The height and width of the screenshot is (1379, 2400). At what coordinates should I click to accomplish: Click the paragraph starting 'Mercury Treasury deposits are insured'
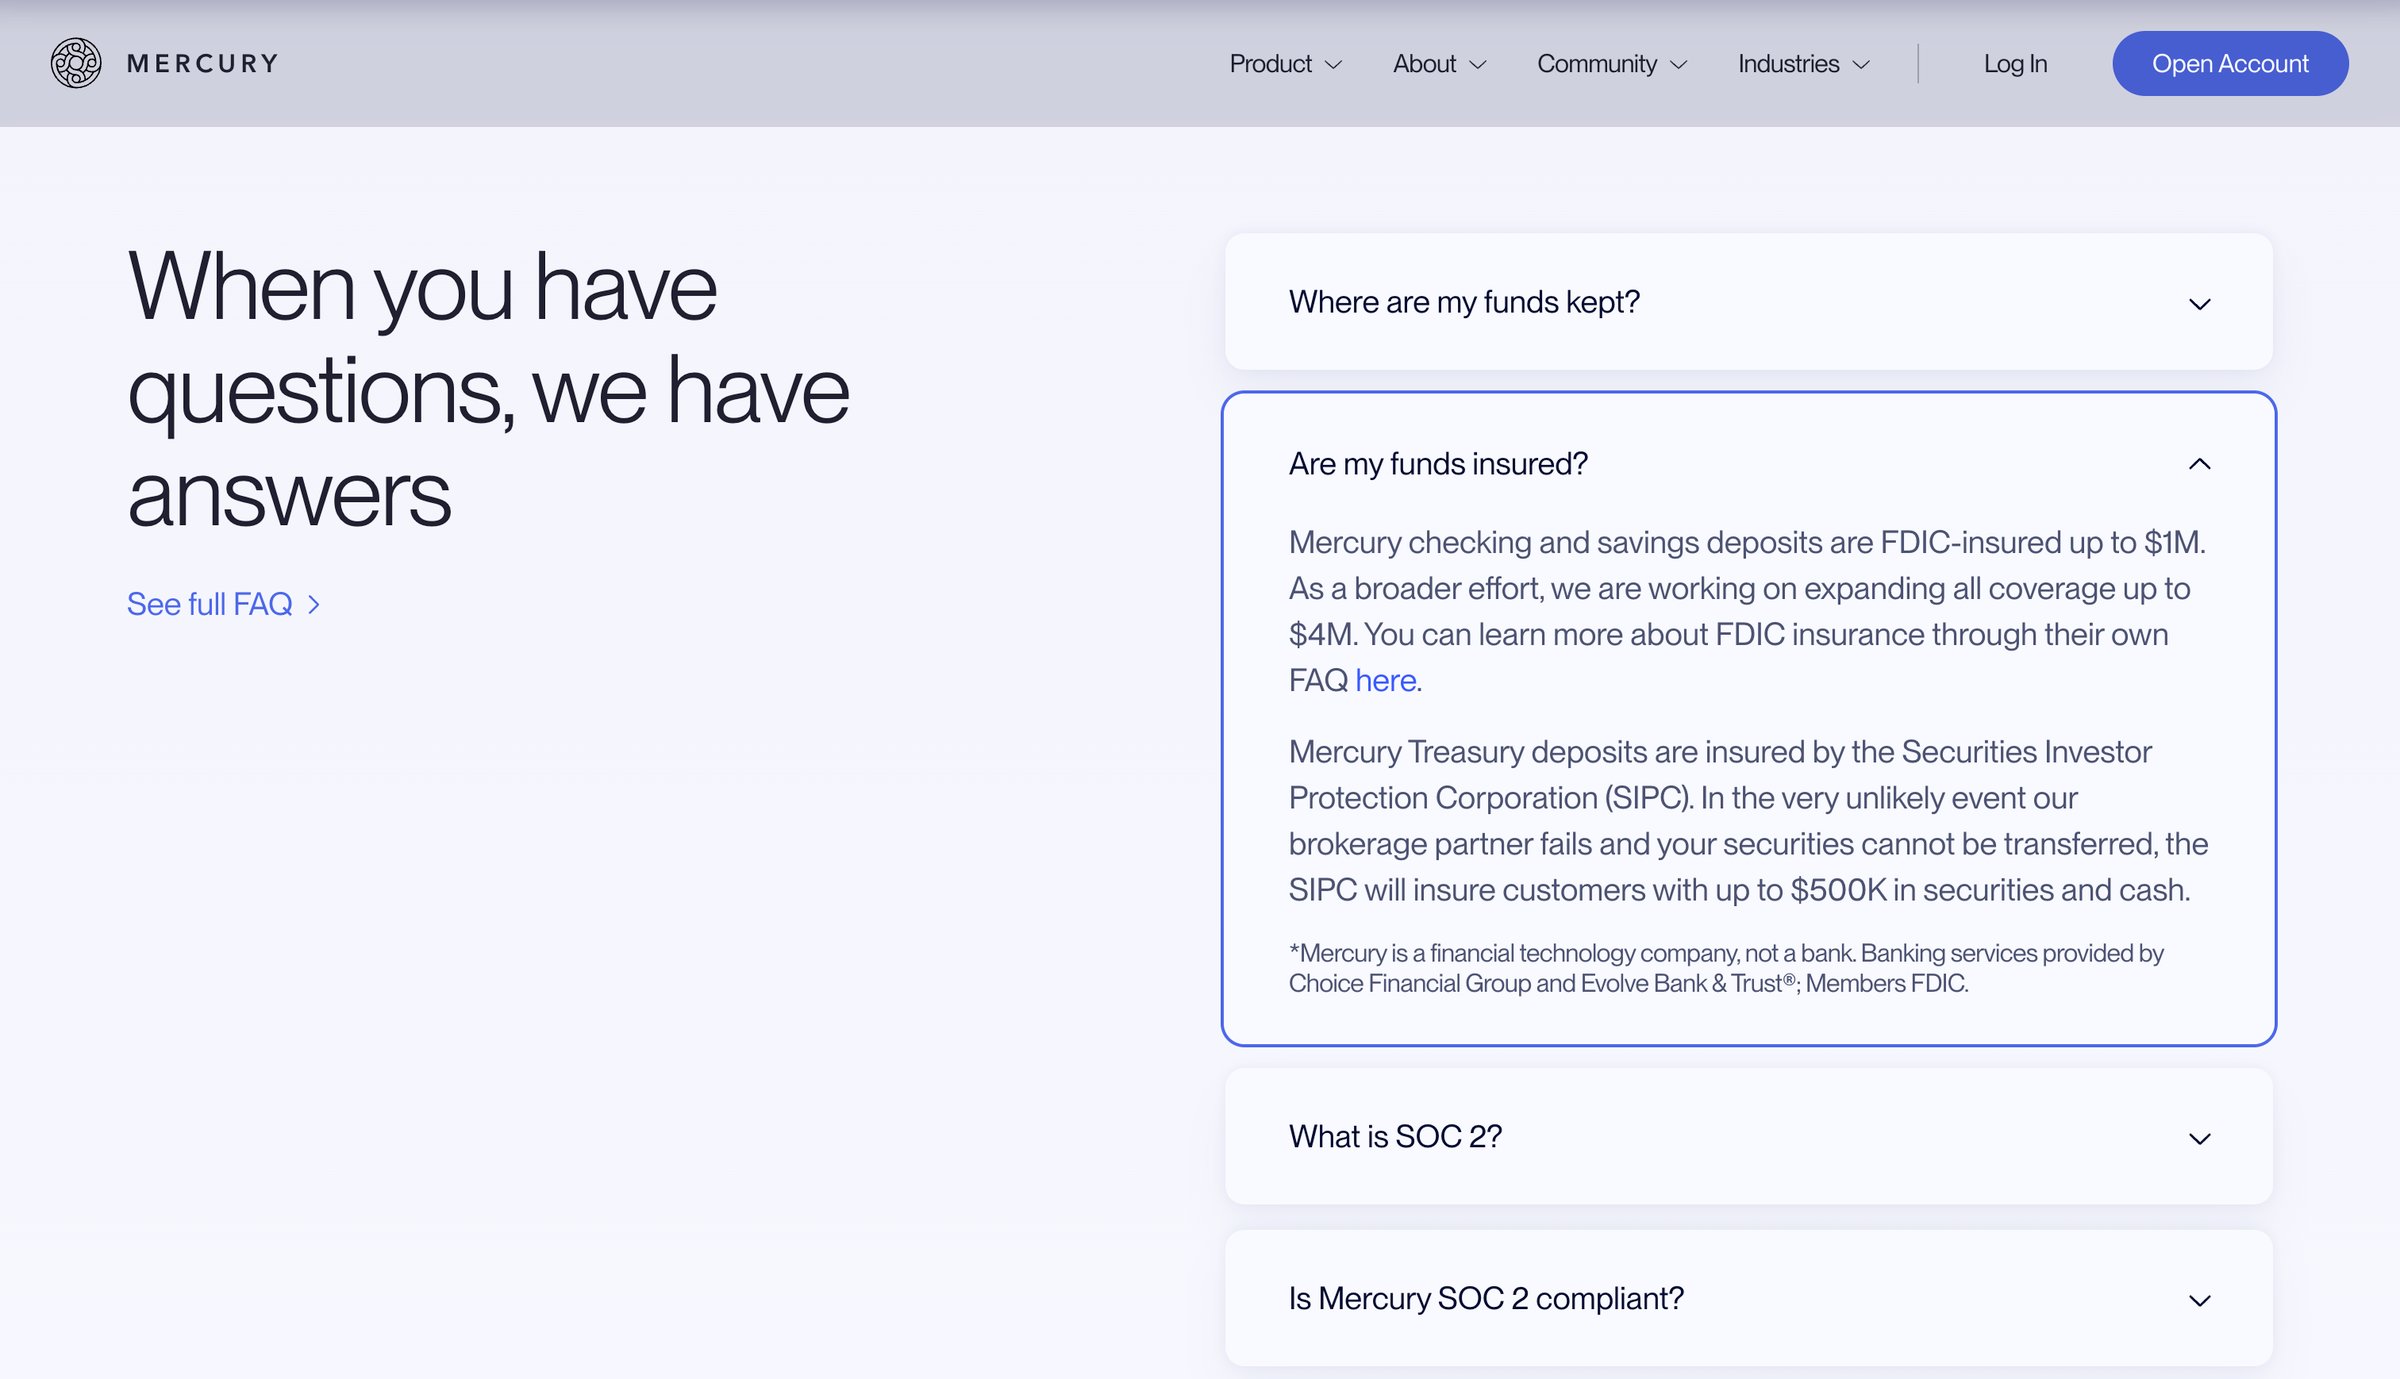click(1748, 820)
